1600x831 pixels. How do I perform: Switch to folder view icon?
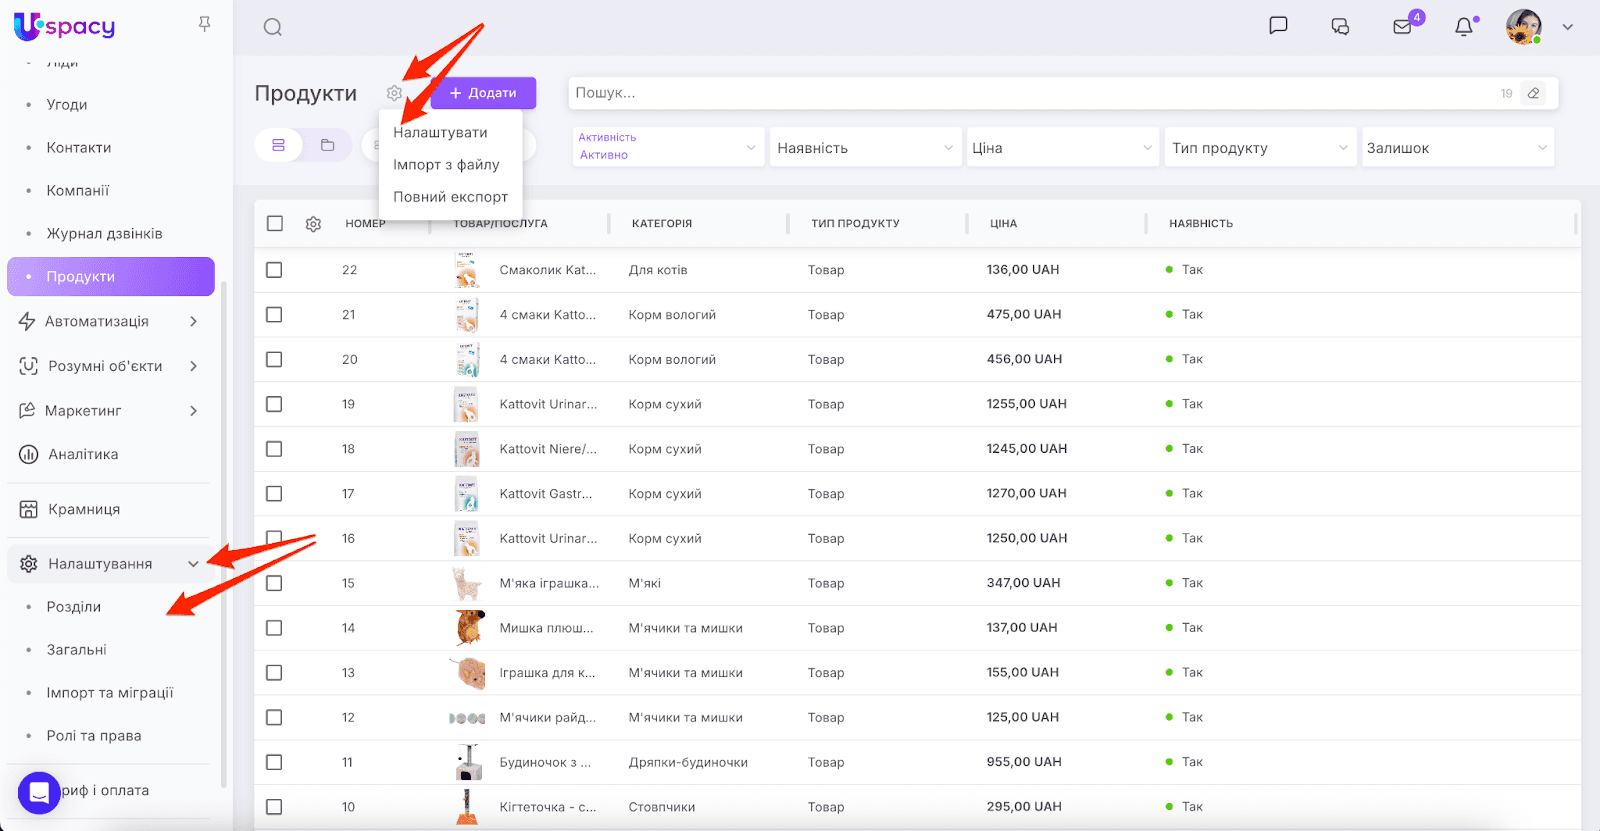coord(327,145)
